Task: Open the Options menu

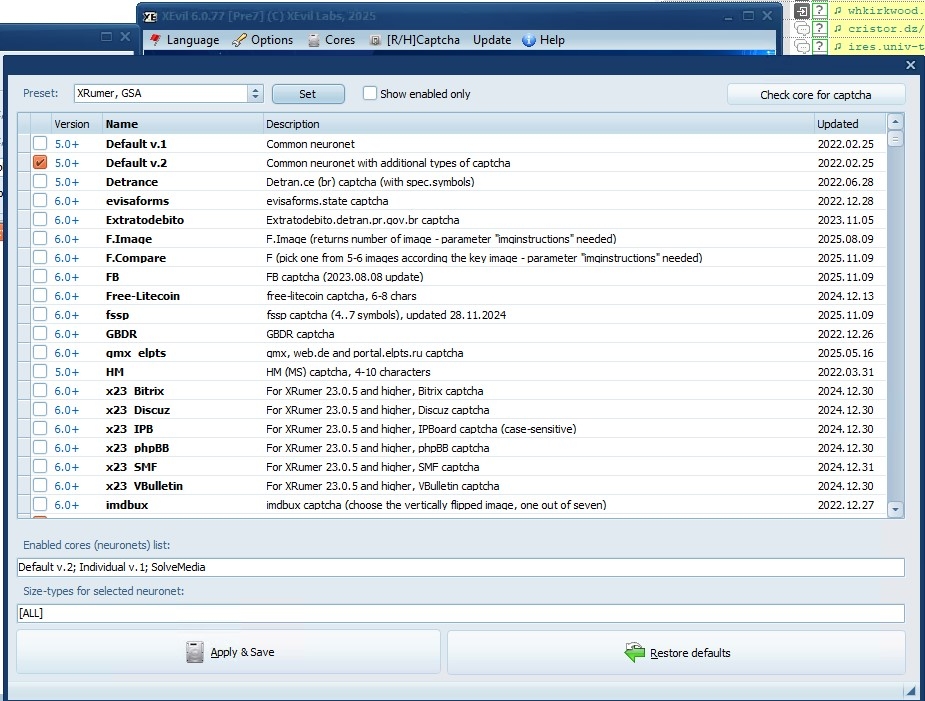Action: (x=263, y=40)
